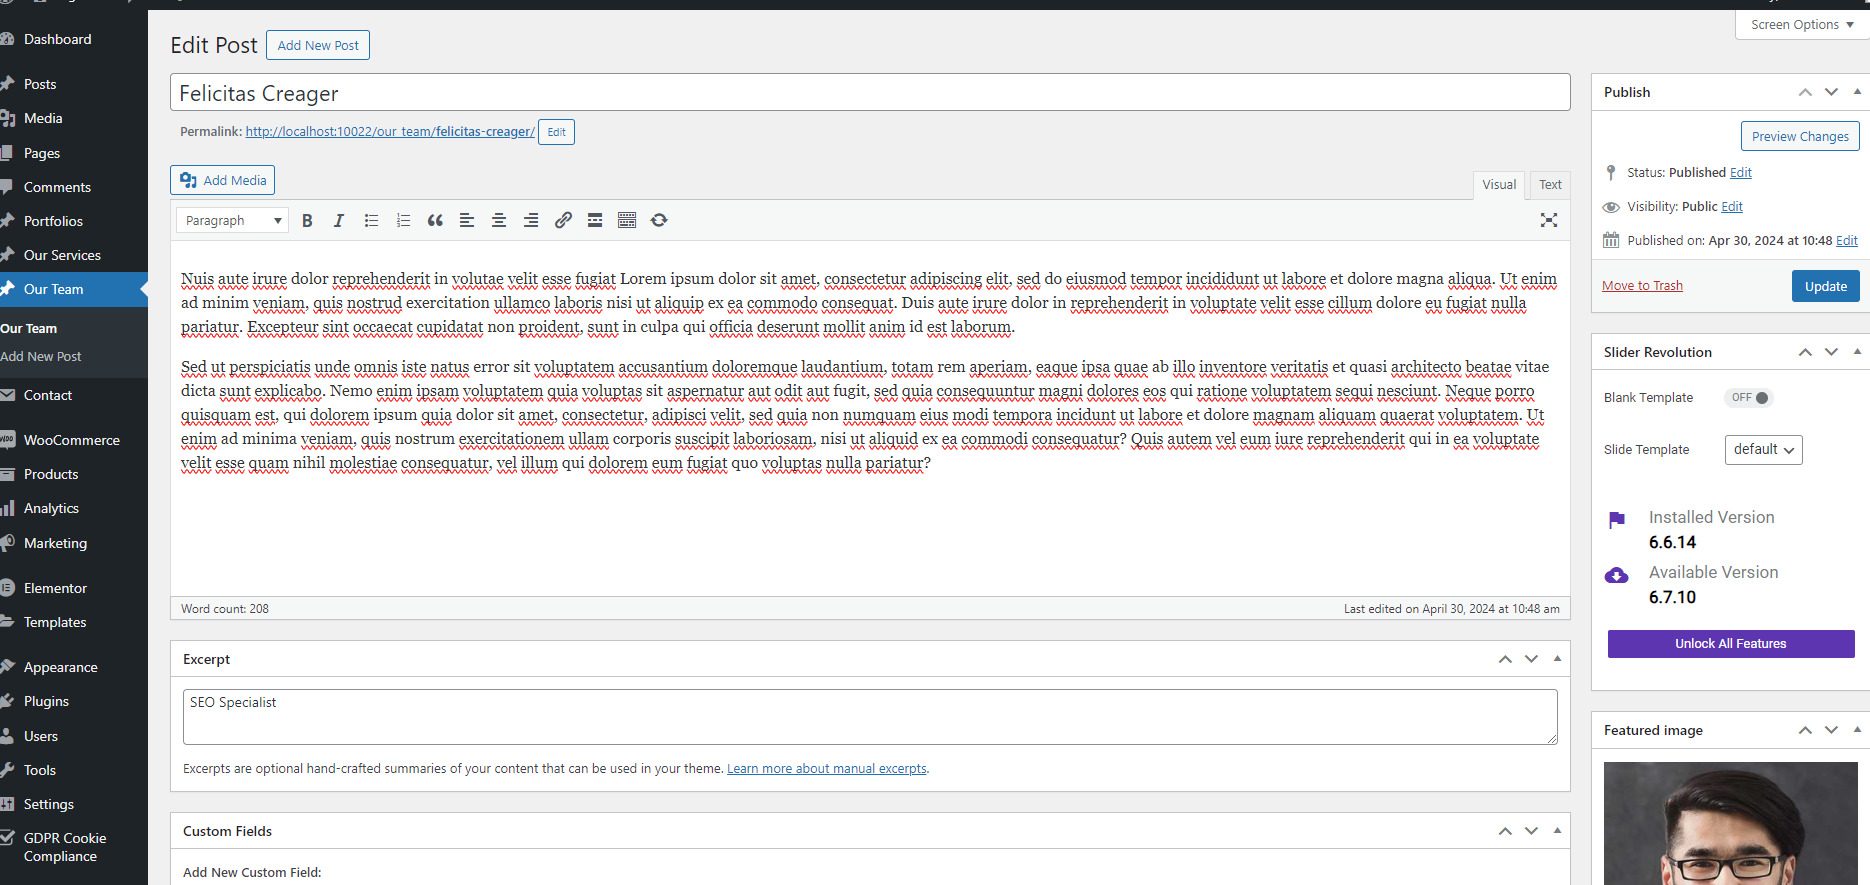Collapse the Featured image panel
Screen dimensions: 1870x885
click(1857, 730)
